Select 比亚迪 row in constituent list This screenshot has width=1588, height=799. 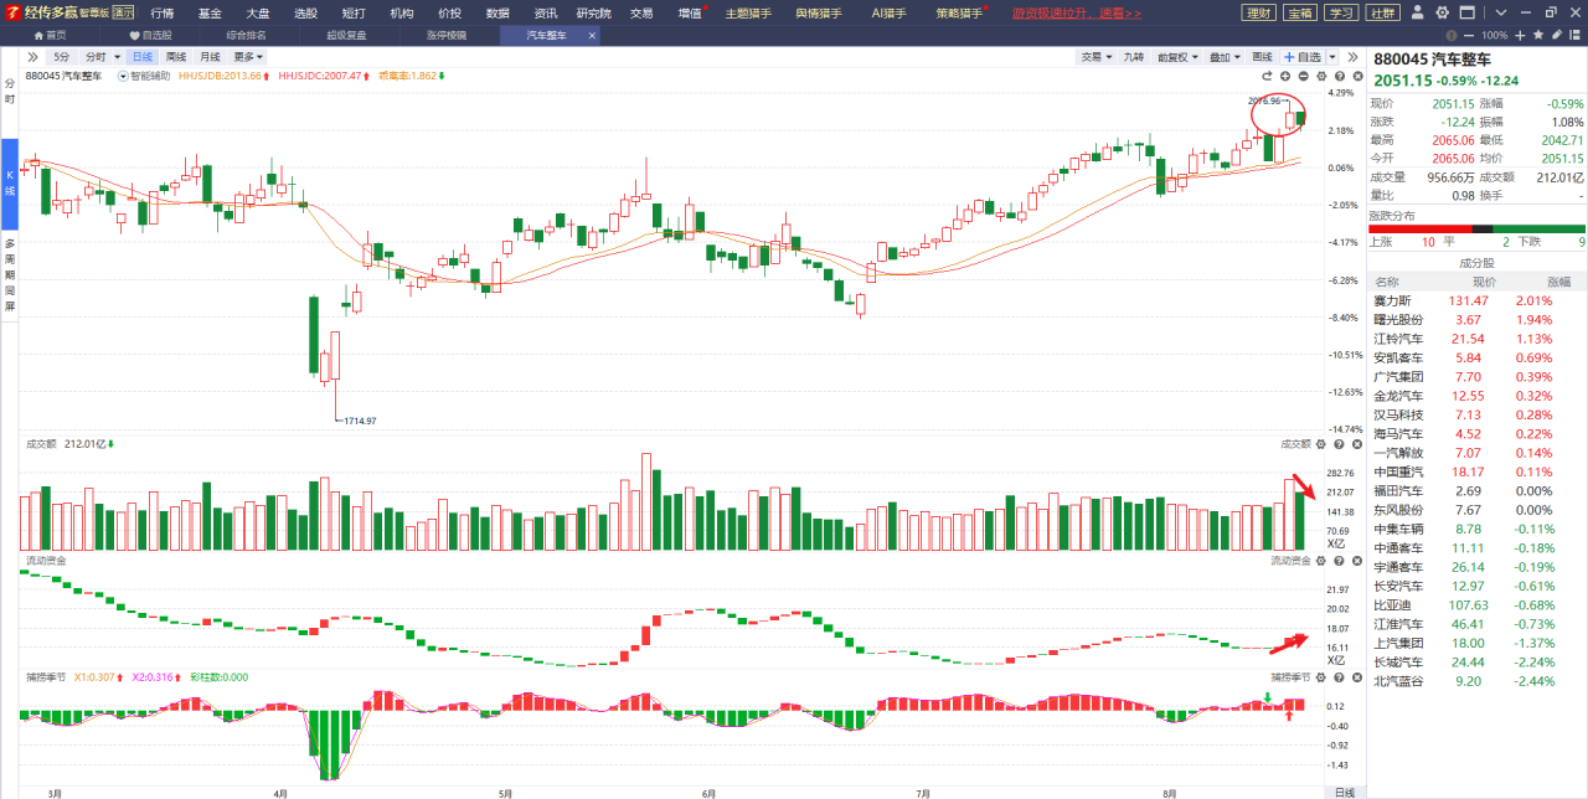point(1476,605)
